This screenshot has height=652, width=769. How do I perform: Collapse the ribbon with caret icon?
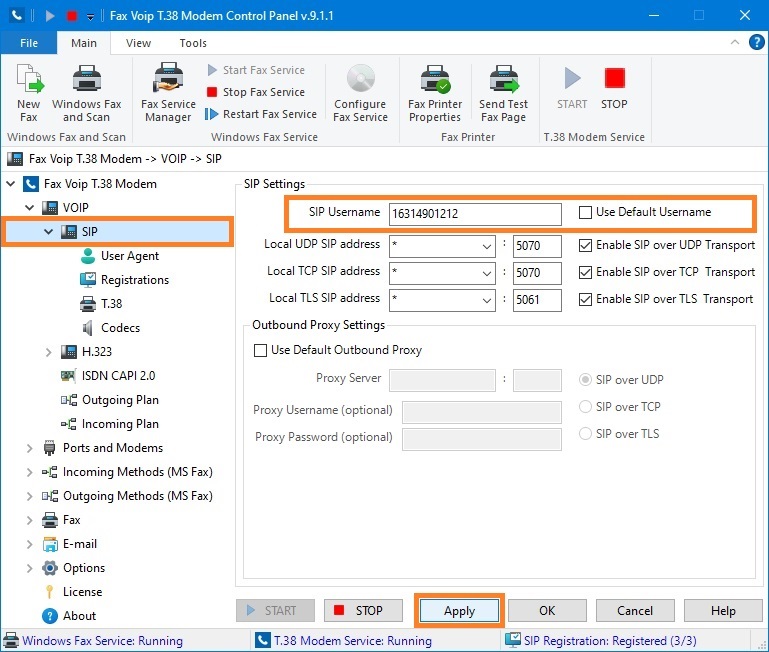click(735, 42)
